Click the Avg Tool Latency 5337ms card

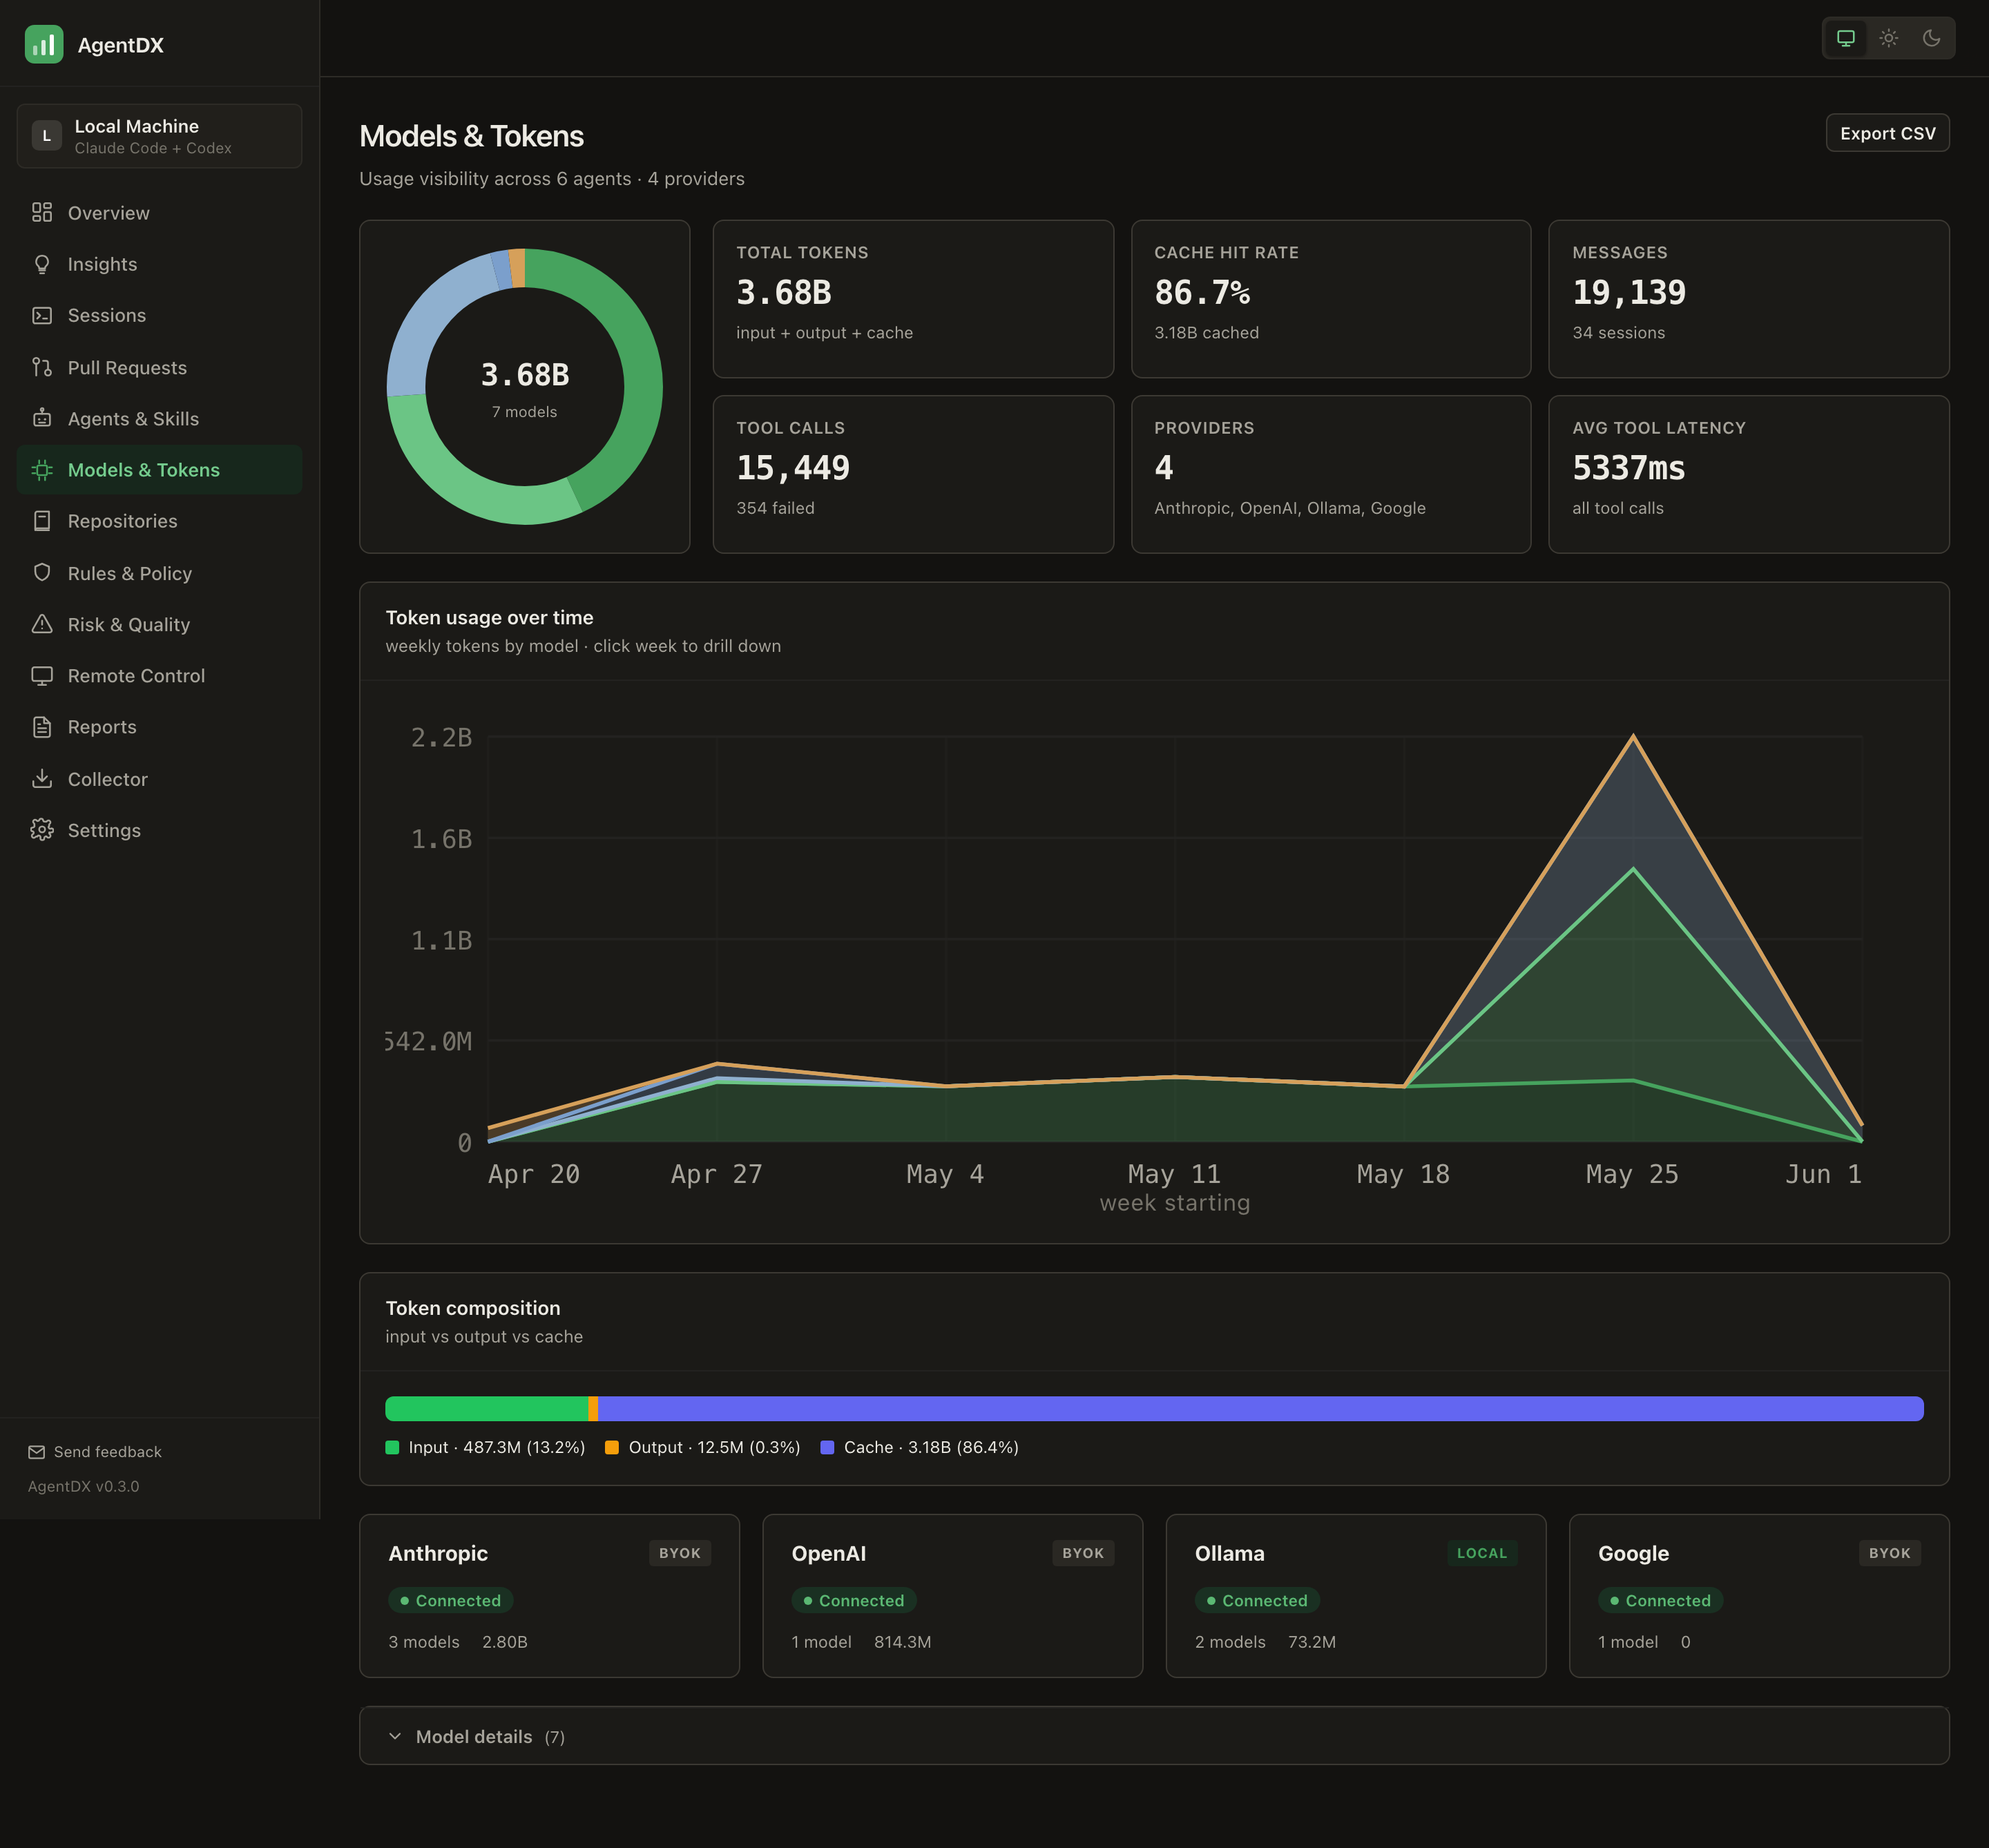tap(1748, 474)
